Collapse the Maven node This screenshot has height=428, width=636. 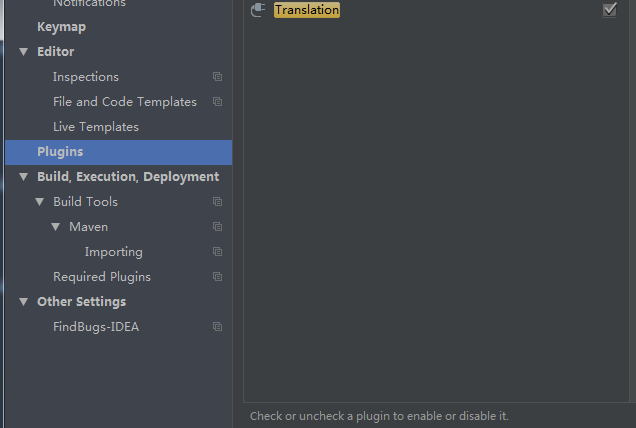56,227
